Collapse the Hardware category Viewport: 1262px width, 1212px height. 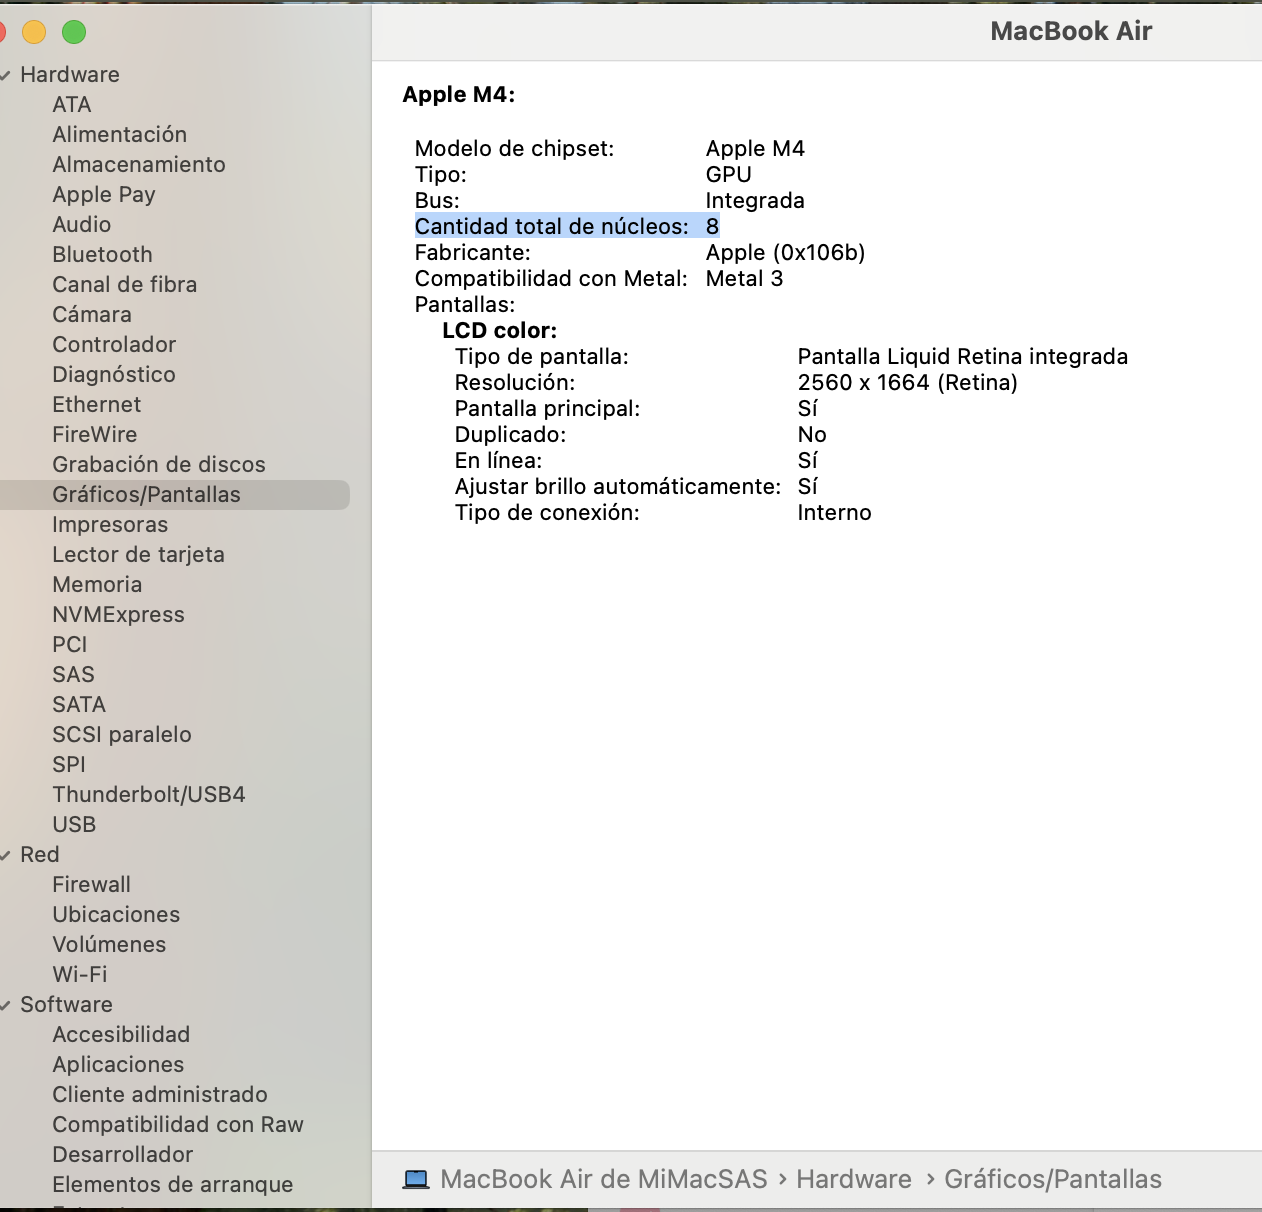8,74
